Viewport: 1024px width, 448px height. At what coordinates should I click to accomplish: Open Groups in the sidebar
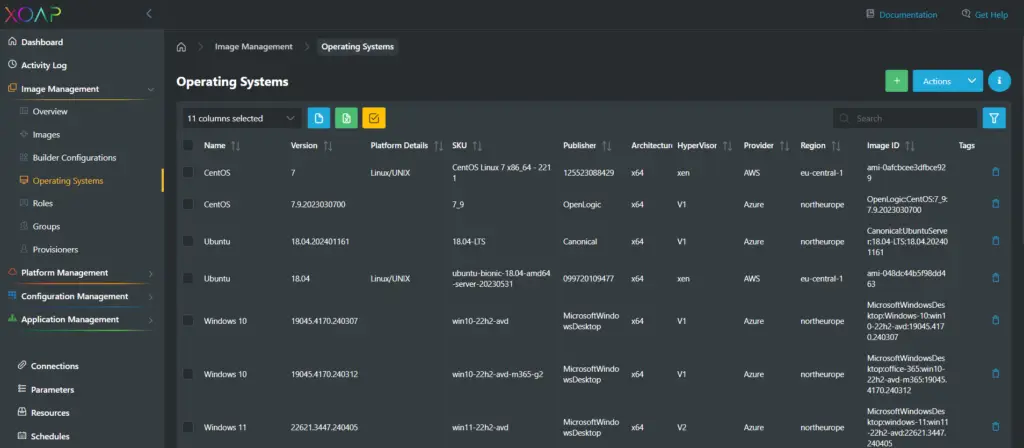point(46,227)
